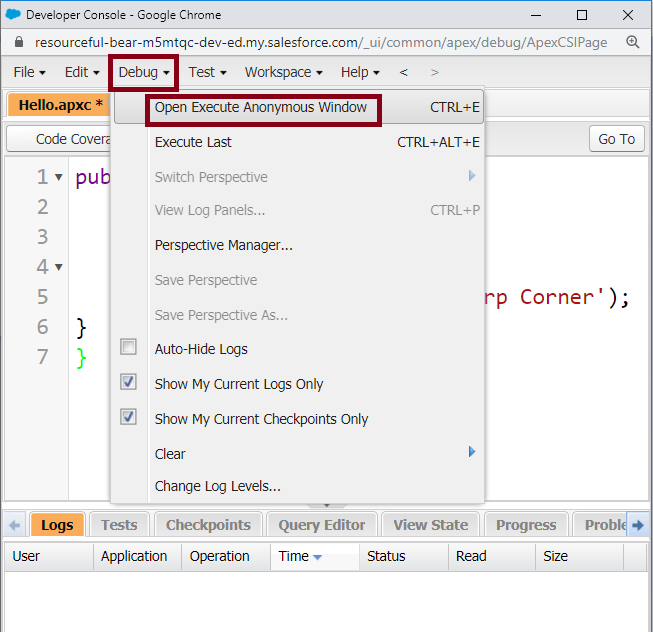This screenshot has width=653, height=632.
Task: Click the User column header
Action: click(49, 556)
